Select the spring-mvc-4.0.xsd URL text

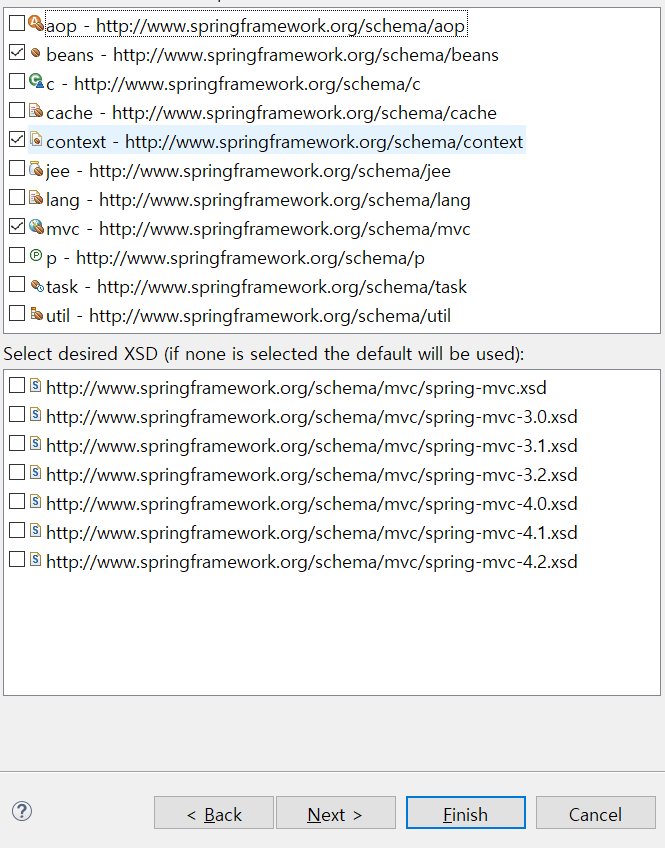pos(312,504)
